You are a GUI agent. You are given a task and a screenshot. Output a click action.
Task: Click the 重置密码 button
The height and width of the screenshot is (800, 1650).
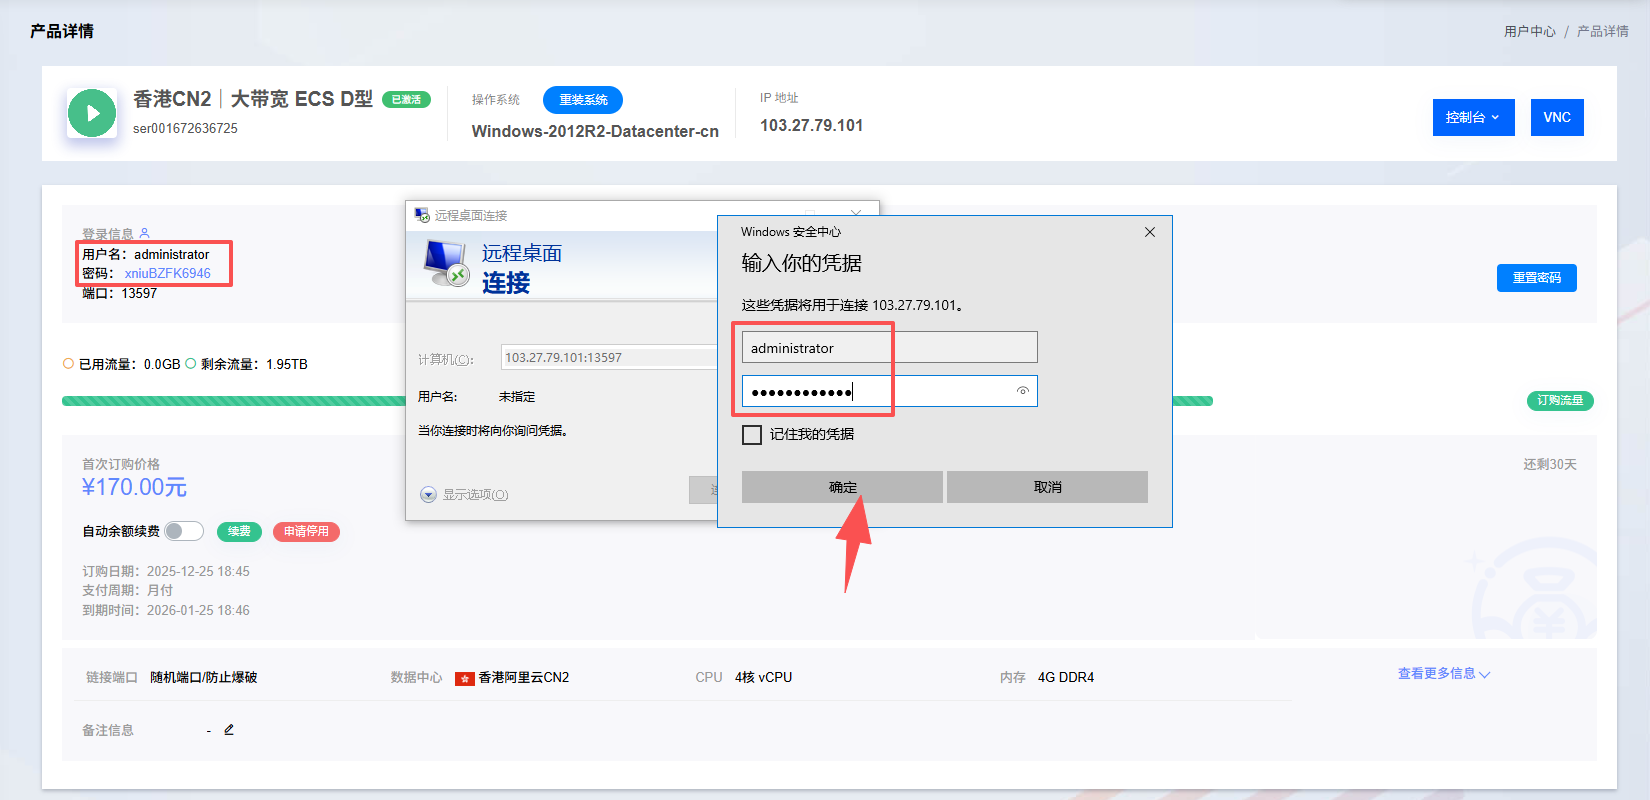[x=1536, y=278]
